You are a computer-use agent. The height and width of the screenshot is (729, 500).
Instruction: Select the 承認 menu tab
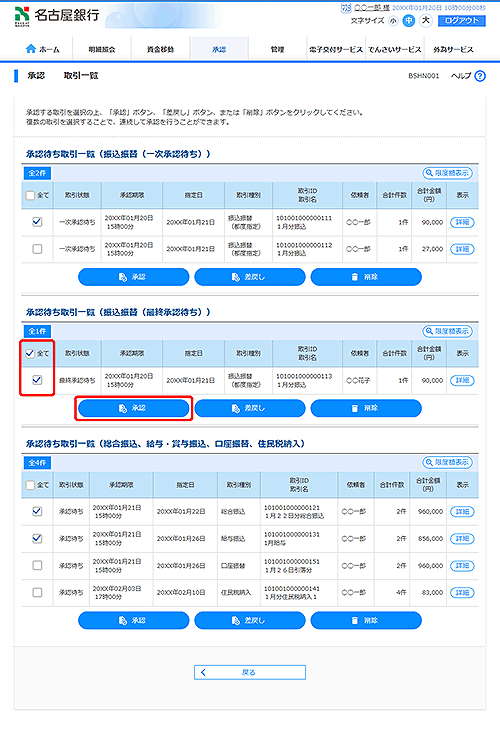pyautogui.click(x=219, y=49)
